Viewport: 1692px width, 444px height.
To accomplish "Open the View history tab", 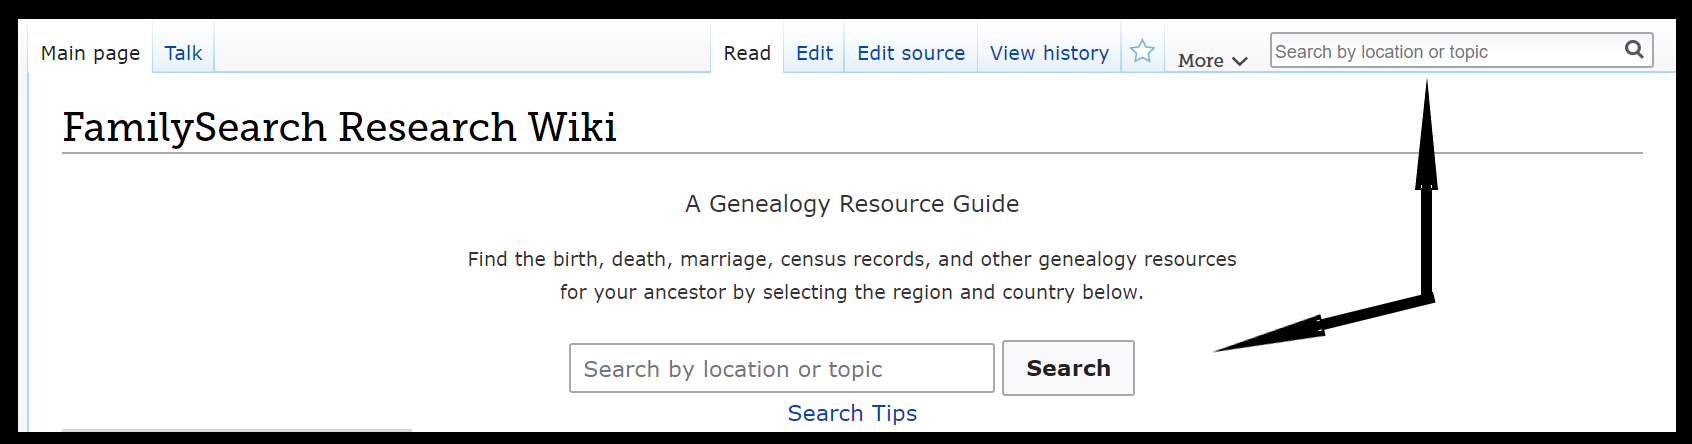I will click(1049, 53).
